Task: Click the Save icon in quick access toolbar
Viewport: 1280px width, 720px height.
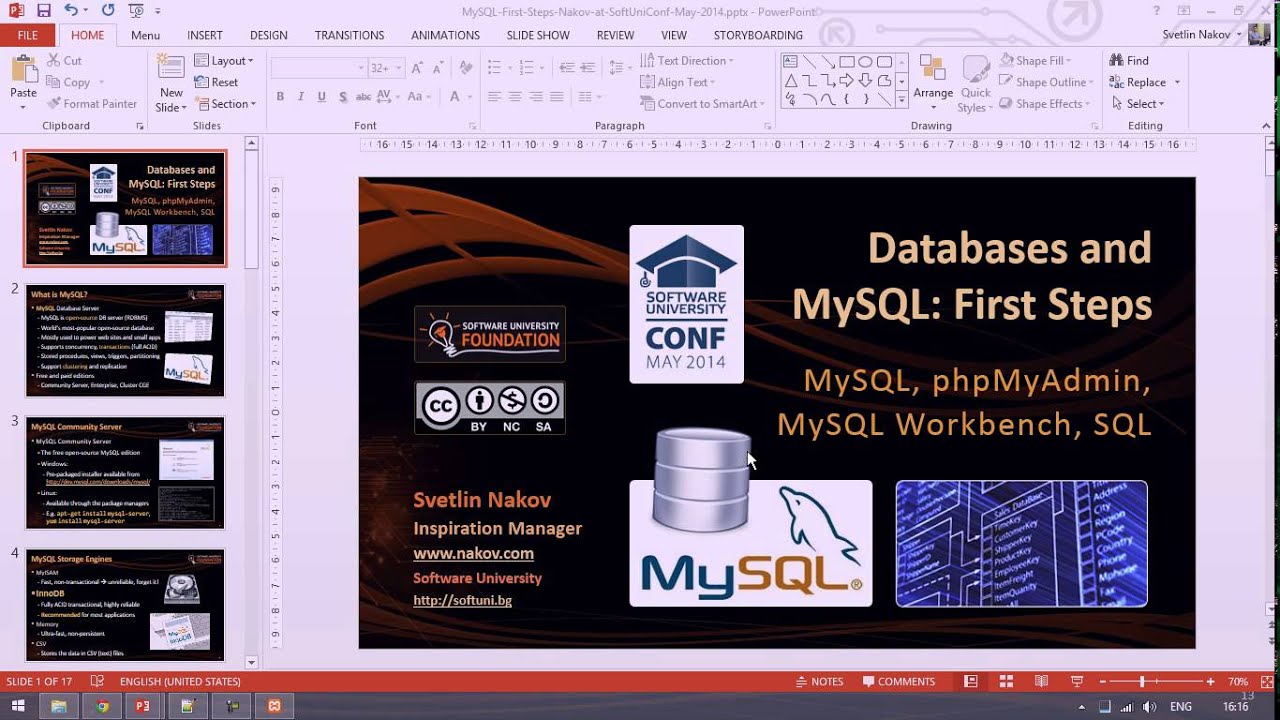Action: [x=43, y=10]
